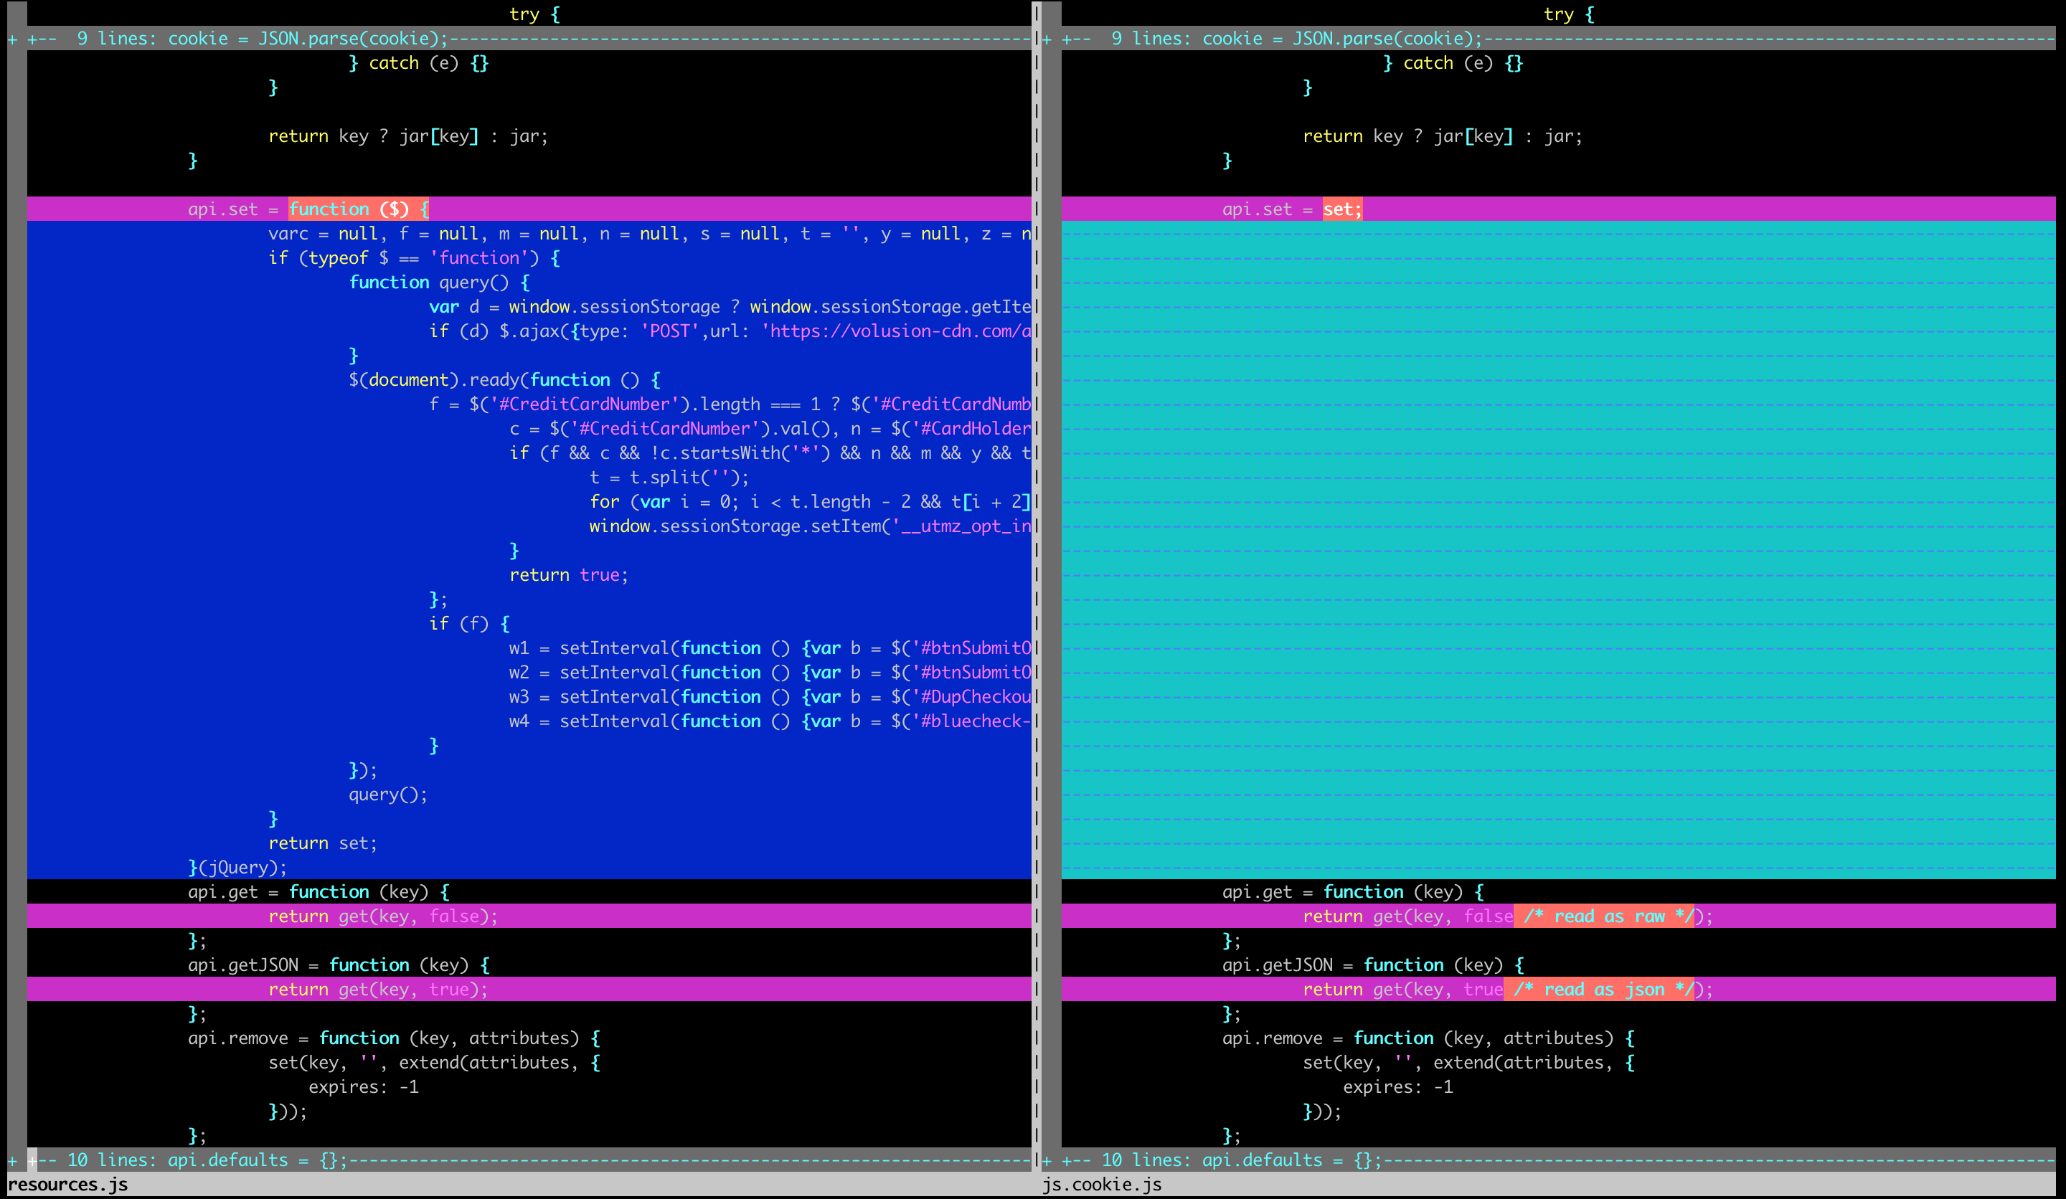
Task: Click 'return set;' in left pane
Action: 322,843
